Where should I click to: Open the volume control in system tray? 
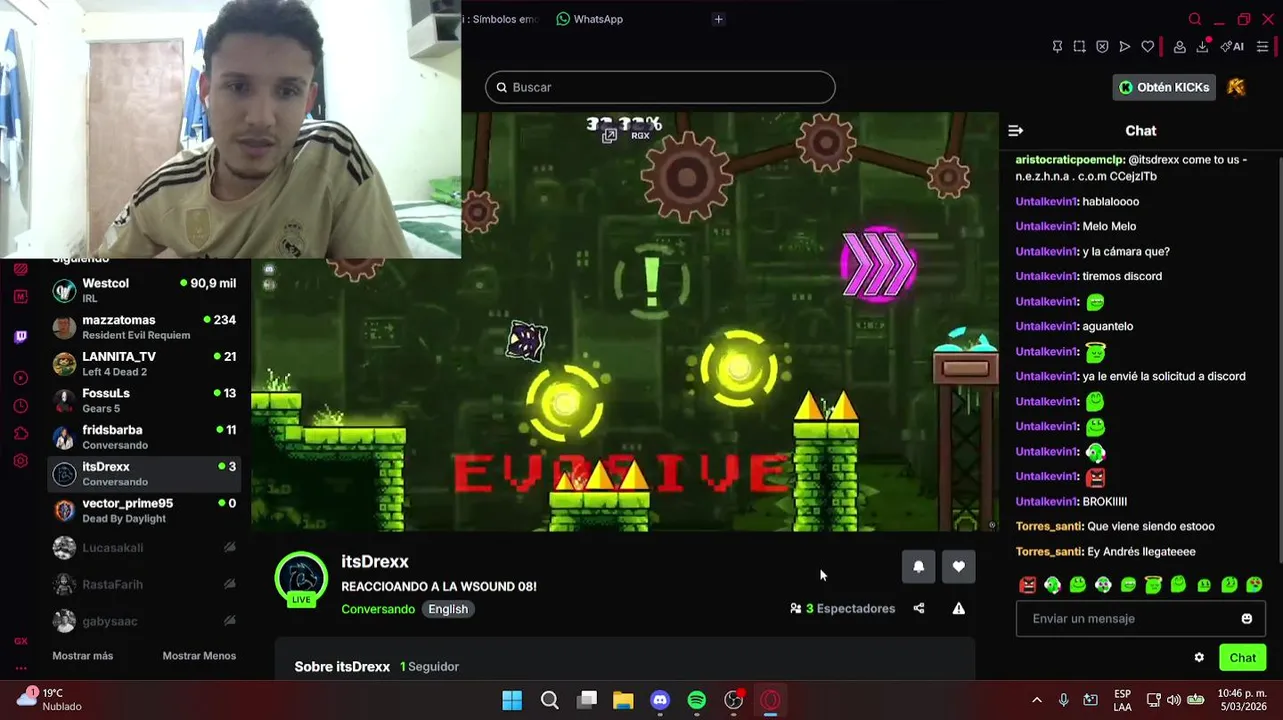click(1173, 700)
